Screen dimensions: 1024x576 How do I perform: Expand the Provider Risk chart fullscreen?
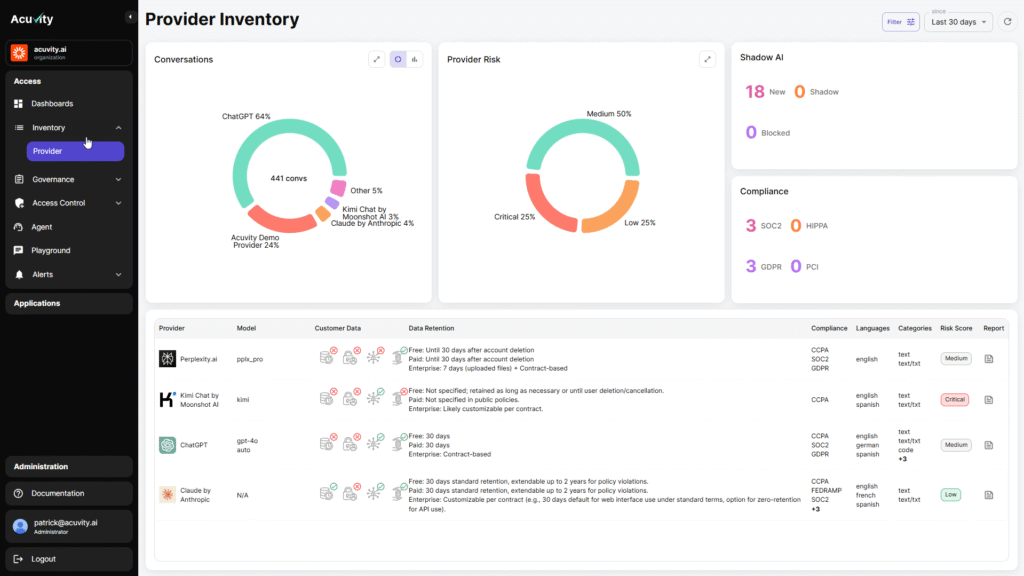[707, 59]
